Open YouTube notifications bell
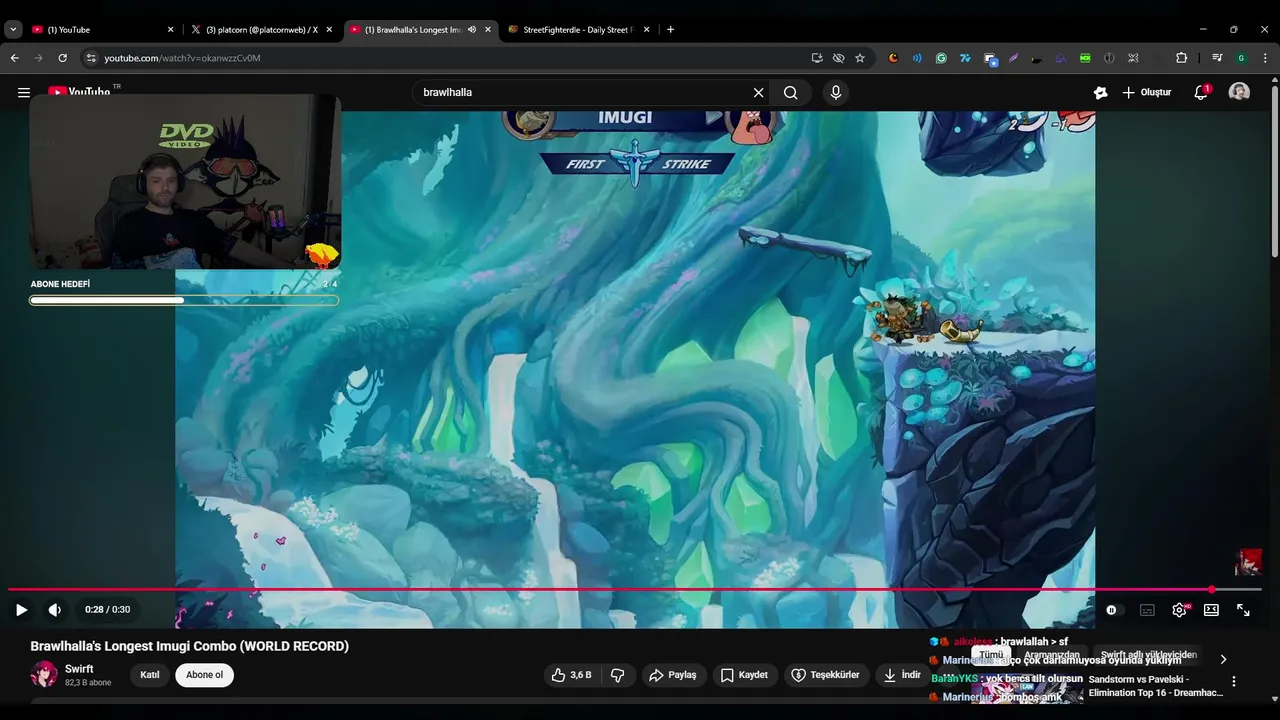The width and height of the screenshot is (1280, 720). pyautogui.click(x=1201, y=93)
